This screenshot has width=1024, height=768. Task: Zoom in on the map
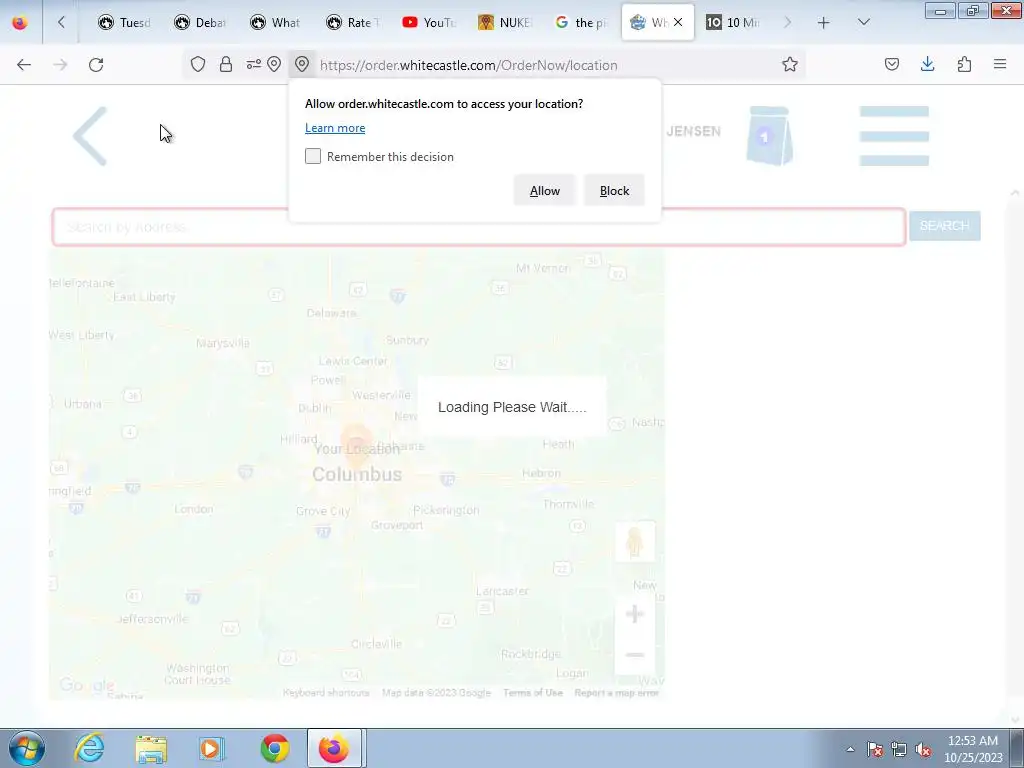(x=634, y=614)
